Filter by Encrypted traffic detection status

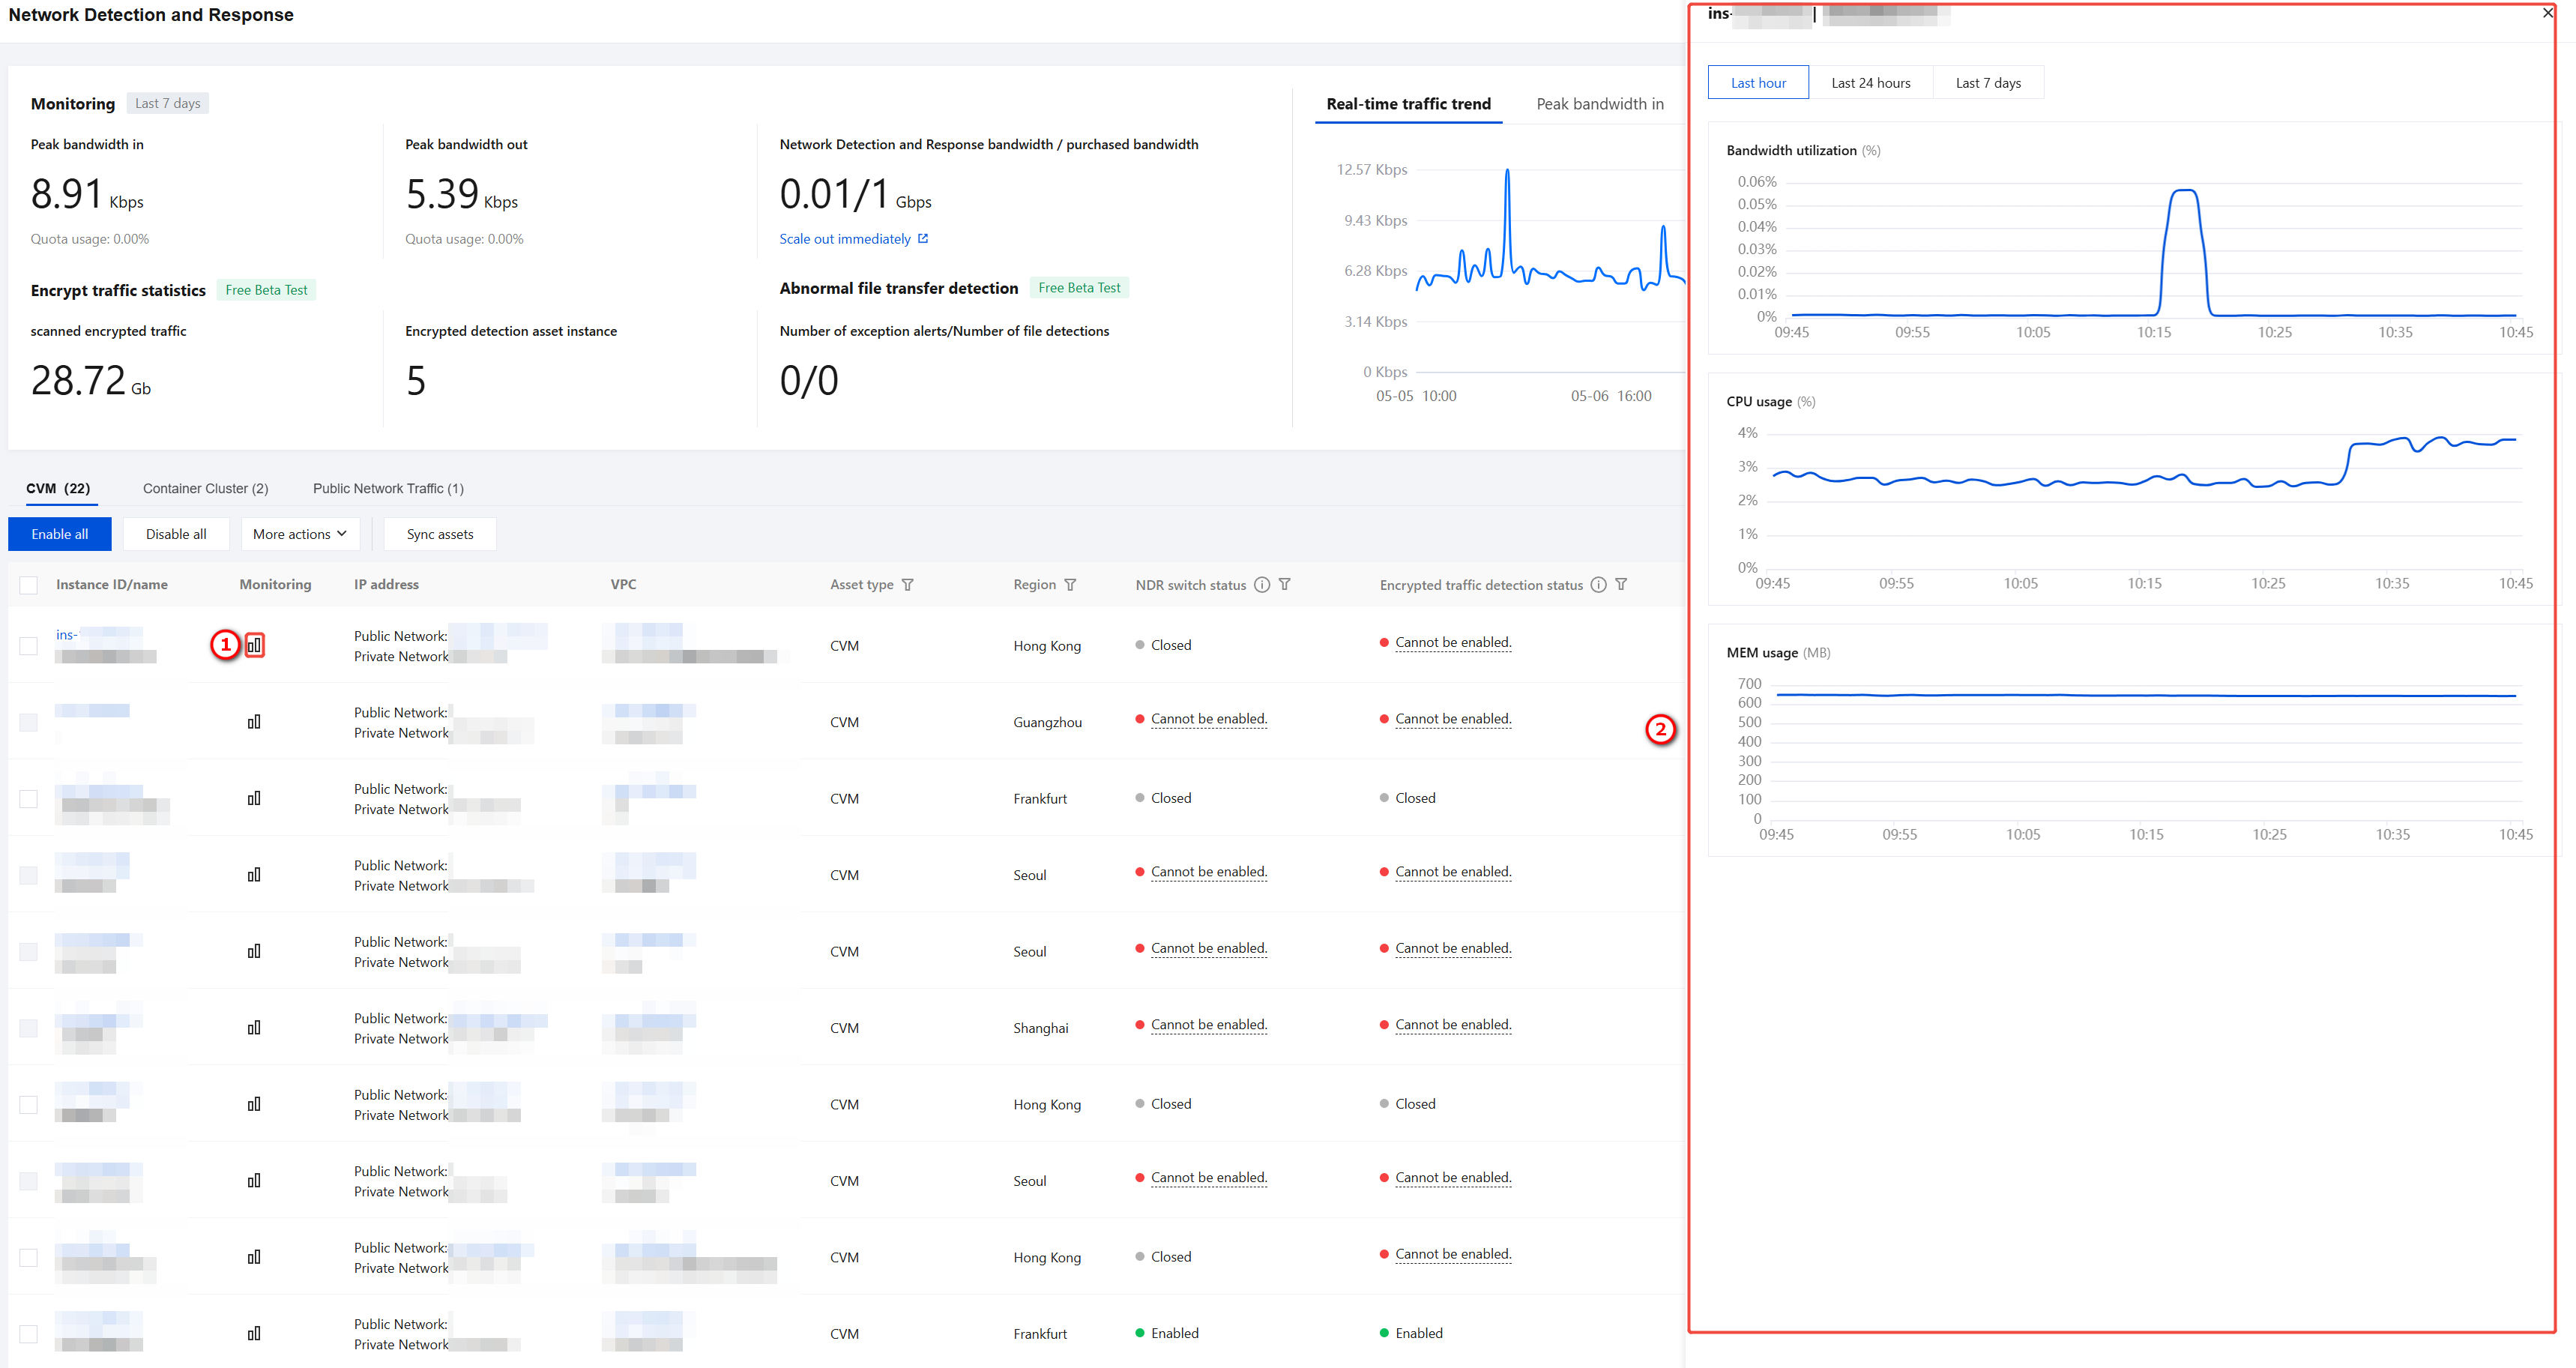pyautogui.click(x=1621, y=585)
